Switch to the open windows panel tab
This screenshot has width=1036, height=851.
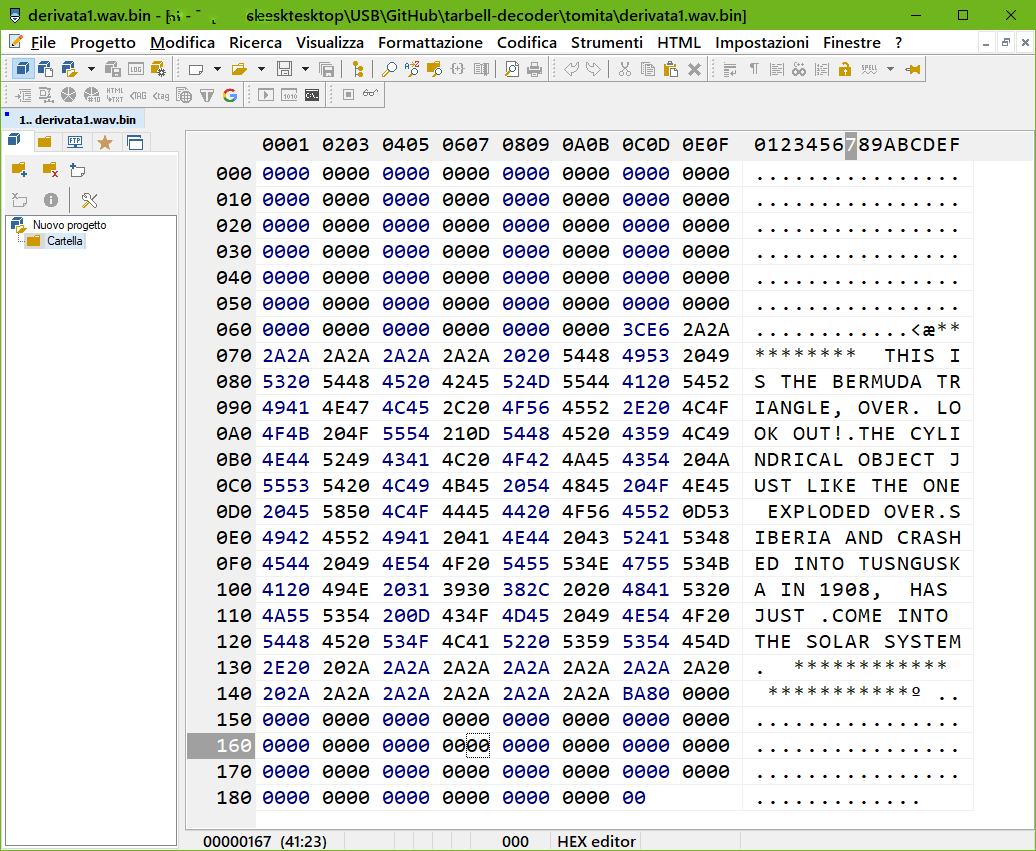pyautogui.click(x=135, y=141)
